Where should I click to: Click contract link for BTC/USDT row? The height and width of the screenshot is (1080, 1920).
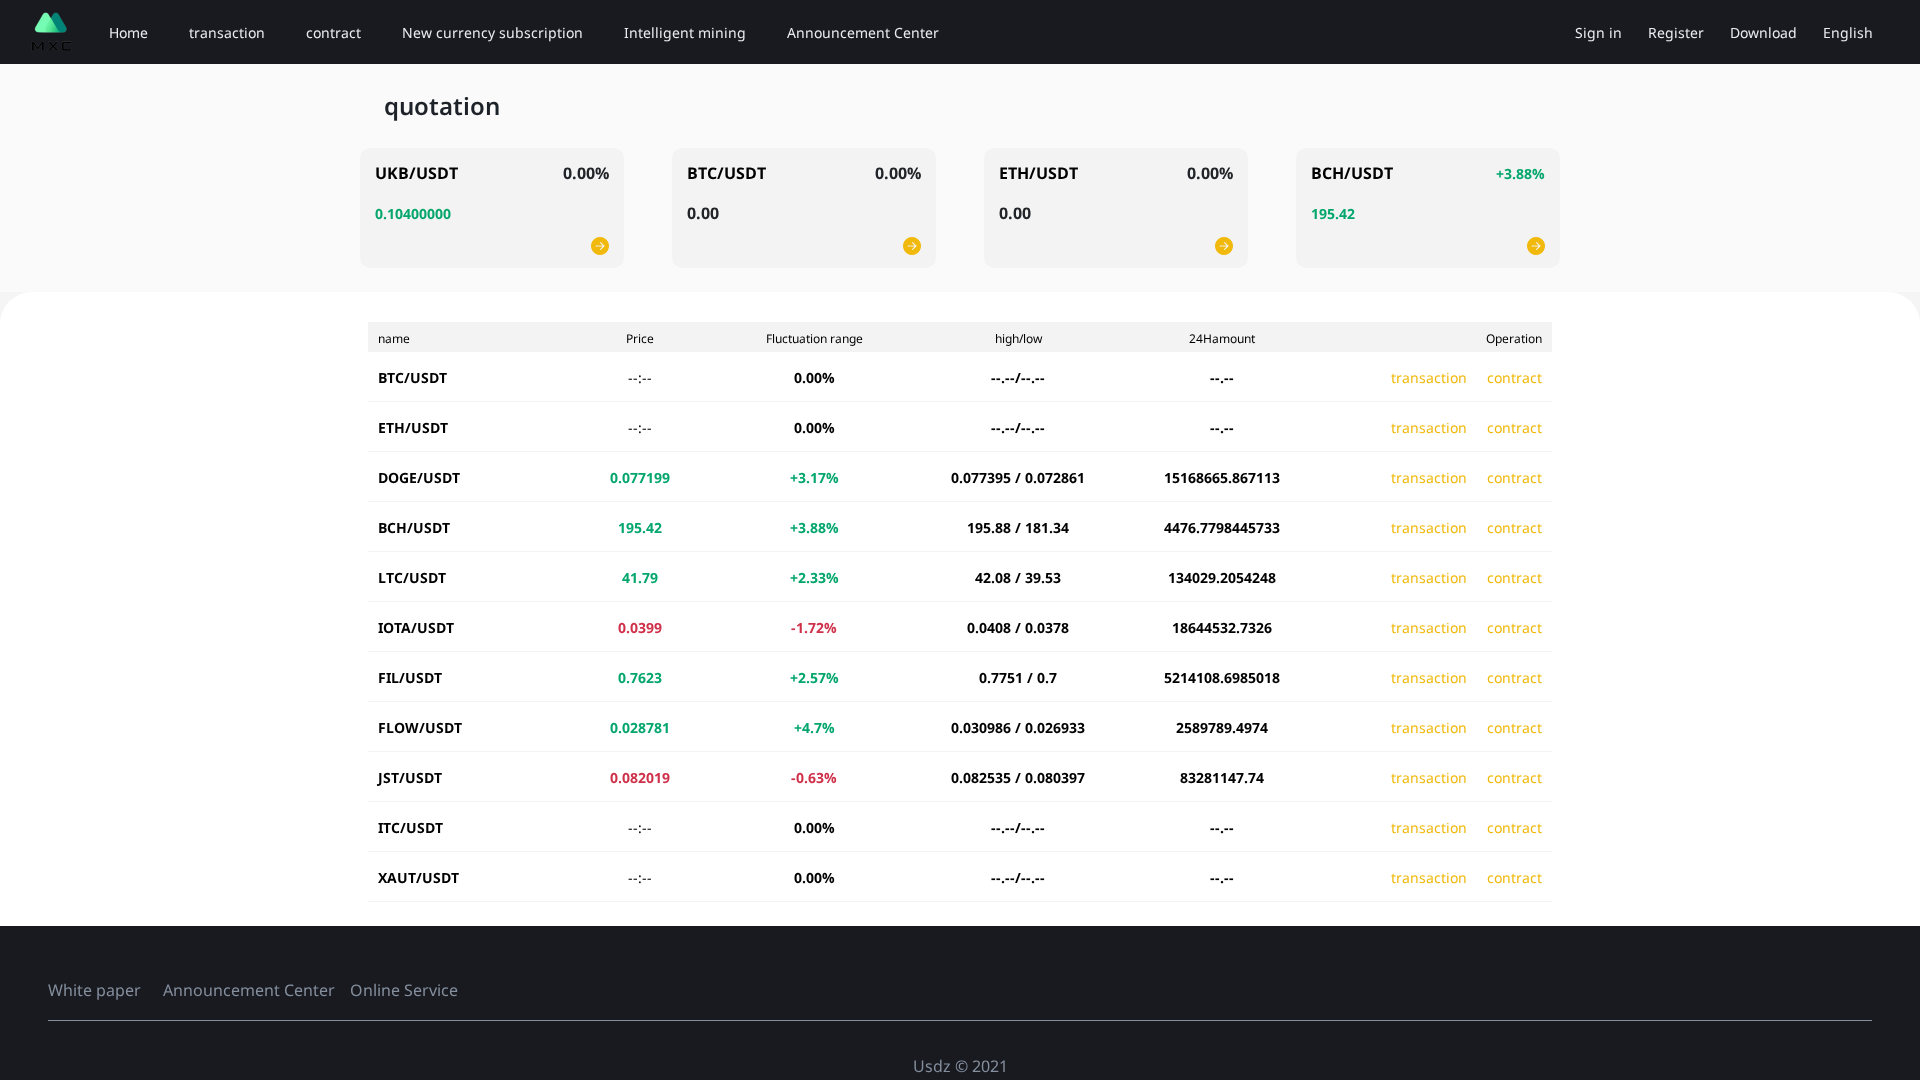1514,378
